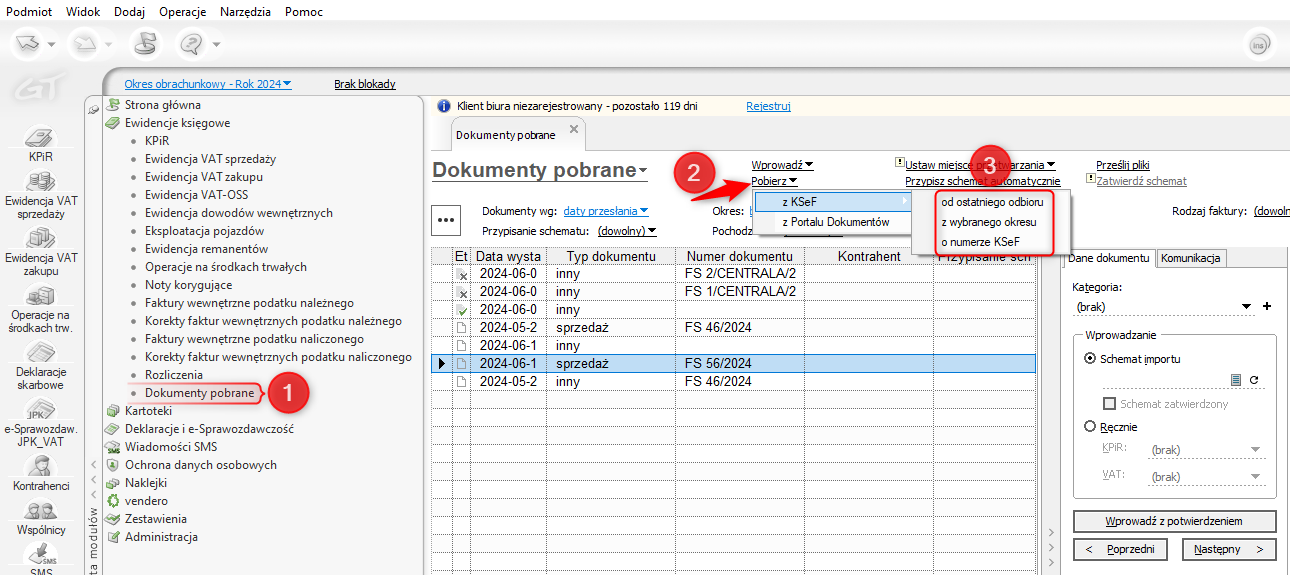The height and width of the screenshot is (575, 1290).
Task: Click Wprowadź z potwierdzeniem button
Action: tap(1174, 521)
